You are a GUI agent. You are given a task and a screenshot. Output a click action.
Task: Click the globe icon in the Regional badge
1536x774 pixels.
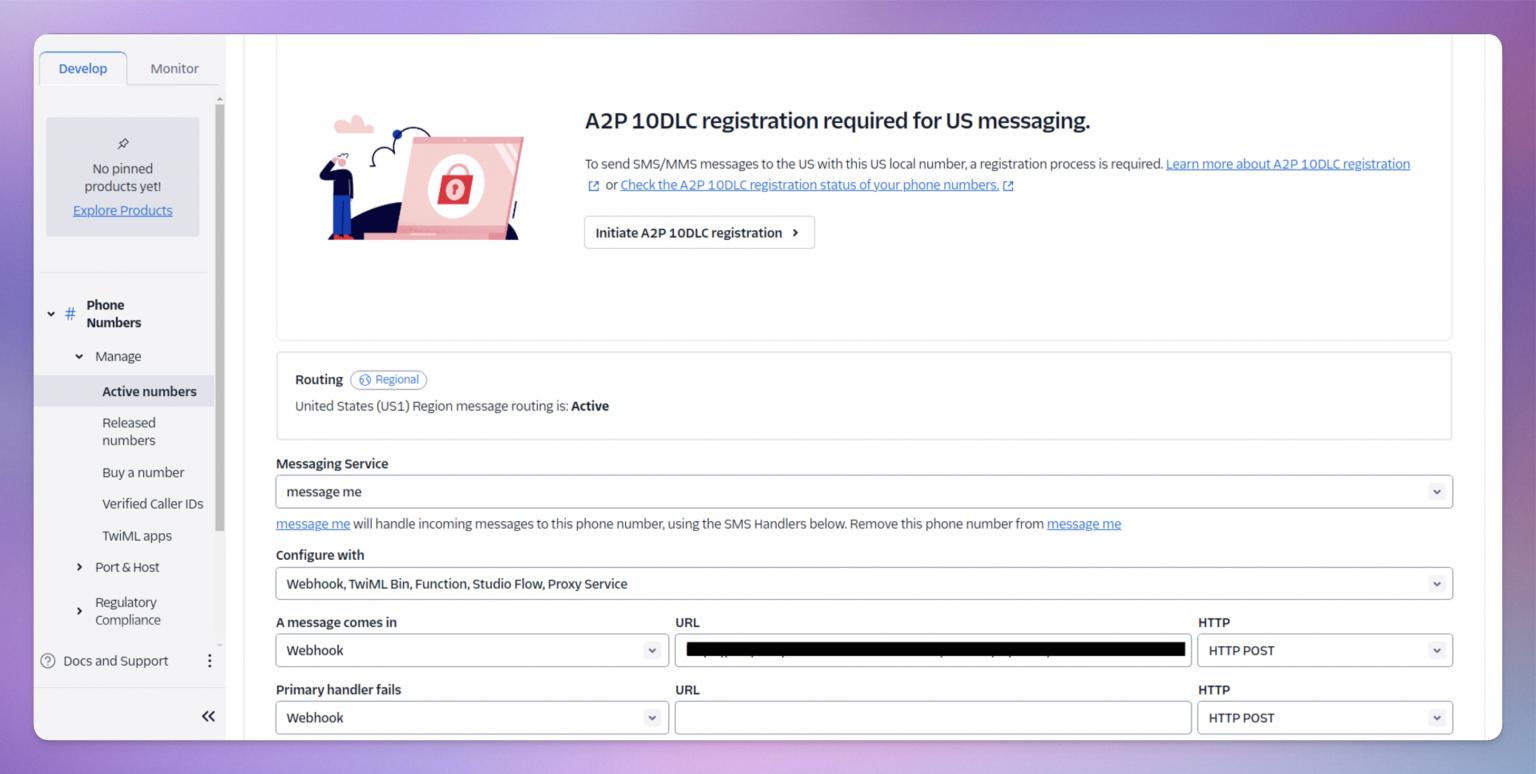(367, 379)
